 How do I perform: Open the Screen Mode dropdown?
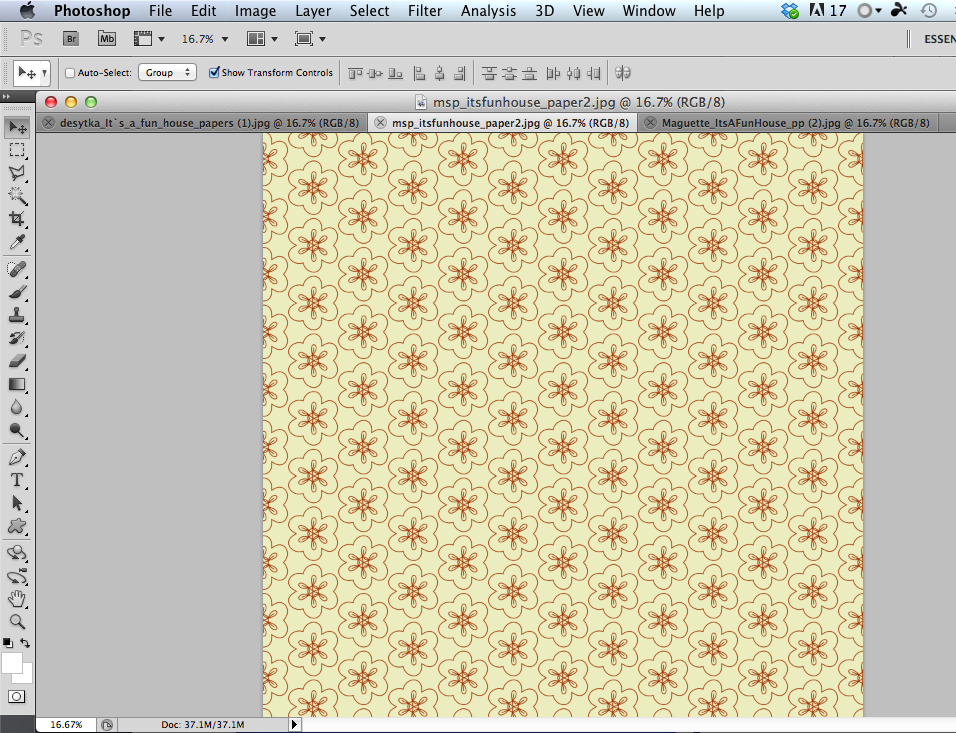pyautogui.click(x=312, y=38)
